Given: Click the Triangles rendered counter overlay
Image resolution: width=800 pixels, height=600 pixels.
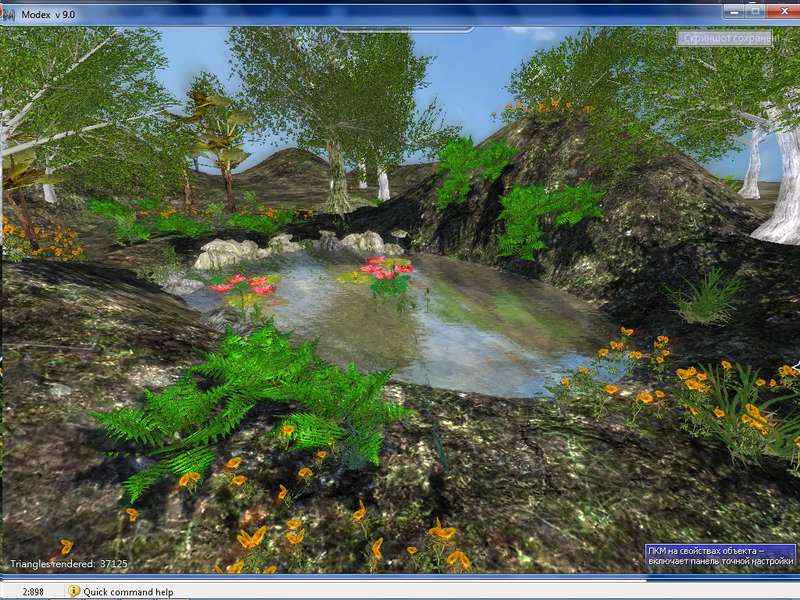Looking at the screenshot, I should click(69, 564).
